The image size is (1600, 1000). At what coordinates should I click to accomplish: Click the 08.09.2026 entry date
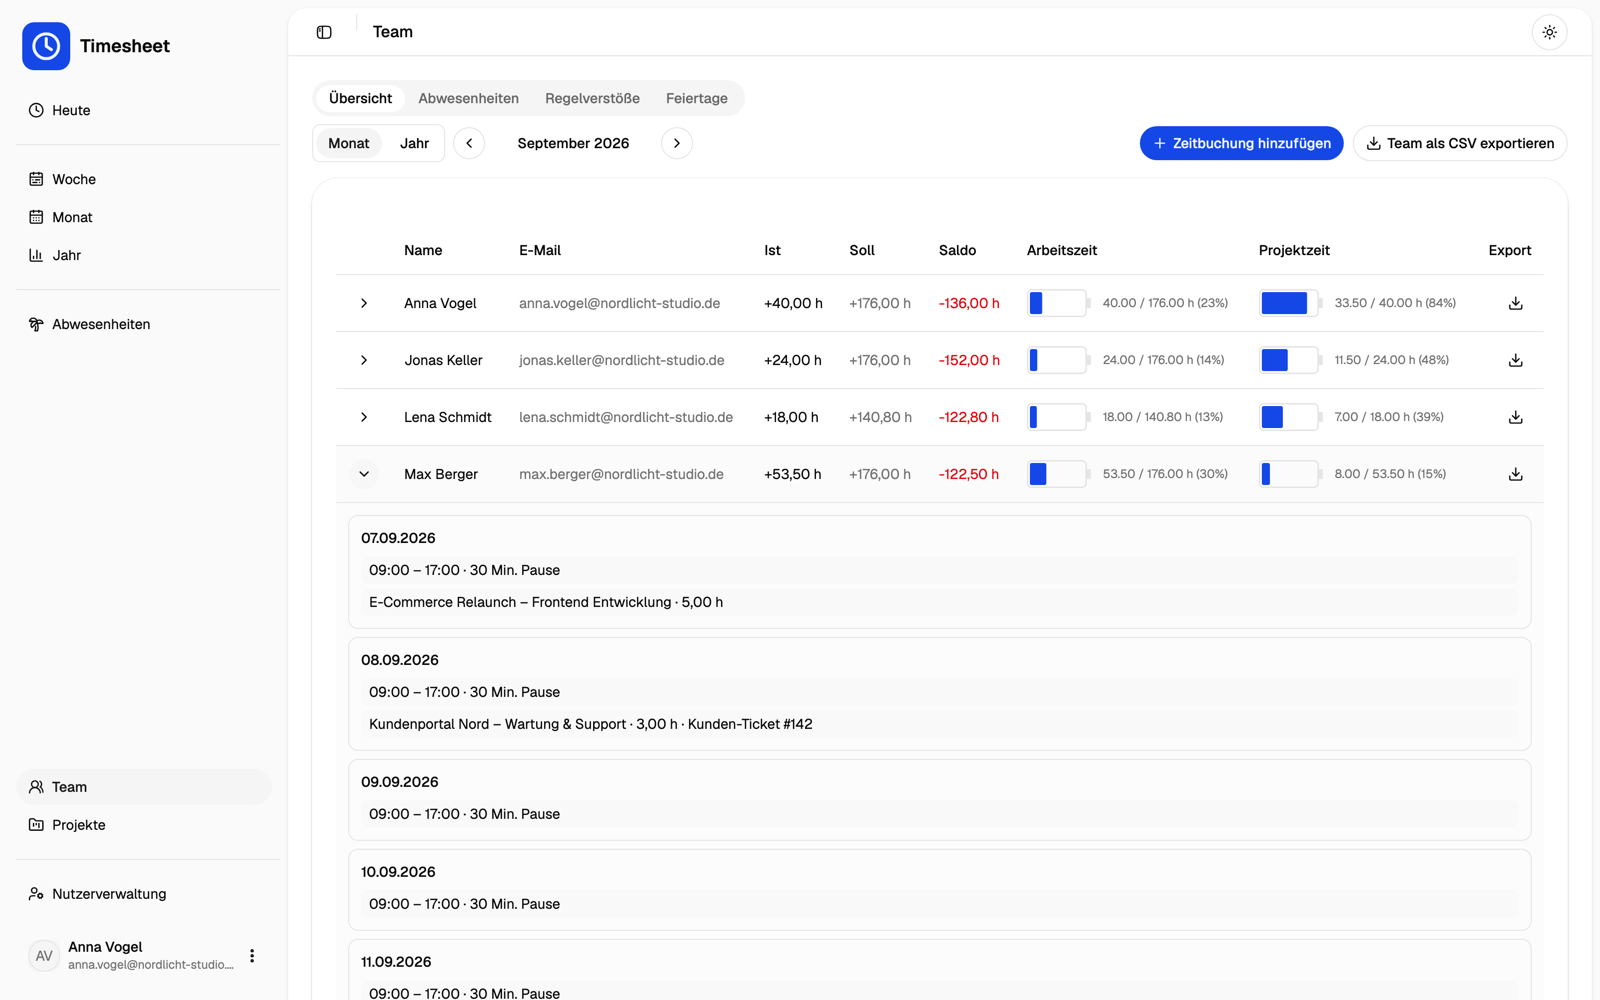(400, 660)
